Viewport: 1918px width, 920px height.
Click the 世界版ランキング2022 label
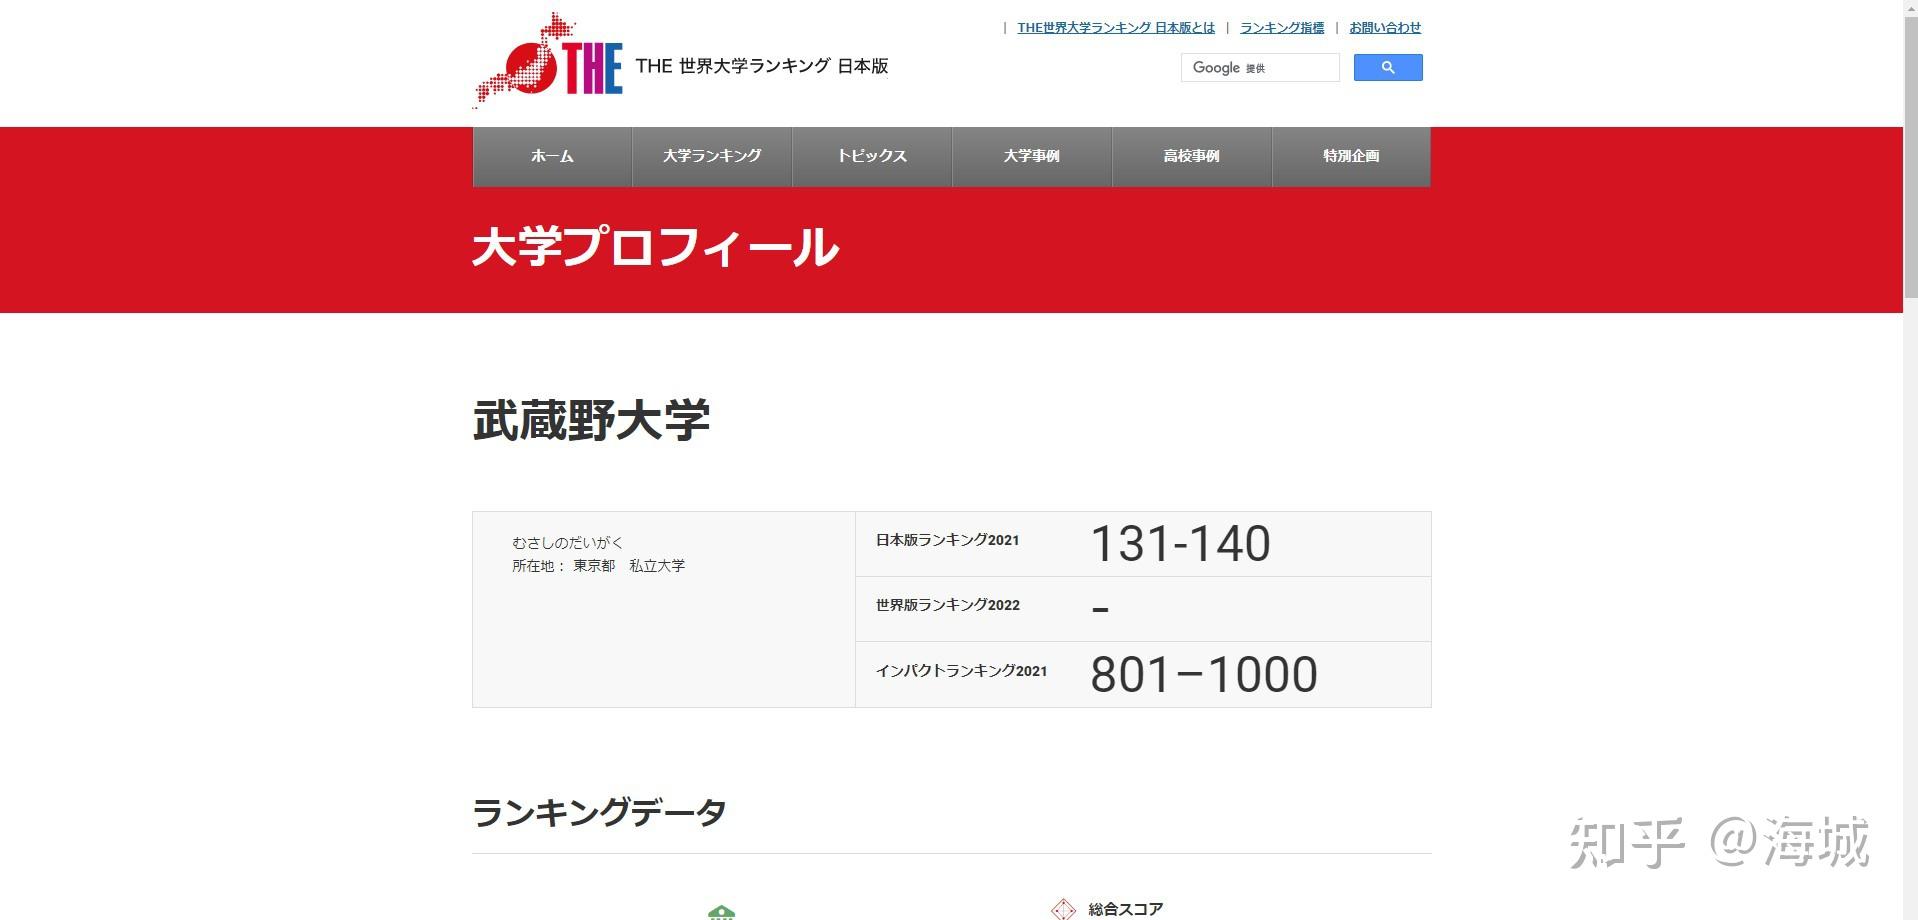coord(947,605)
